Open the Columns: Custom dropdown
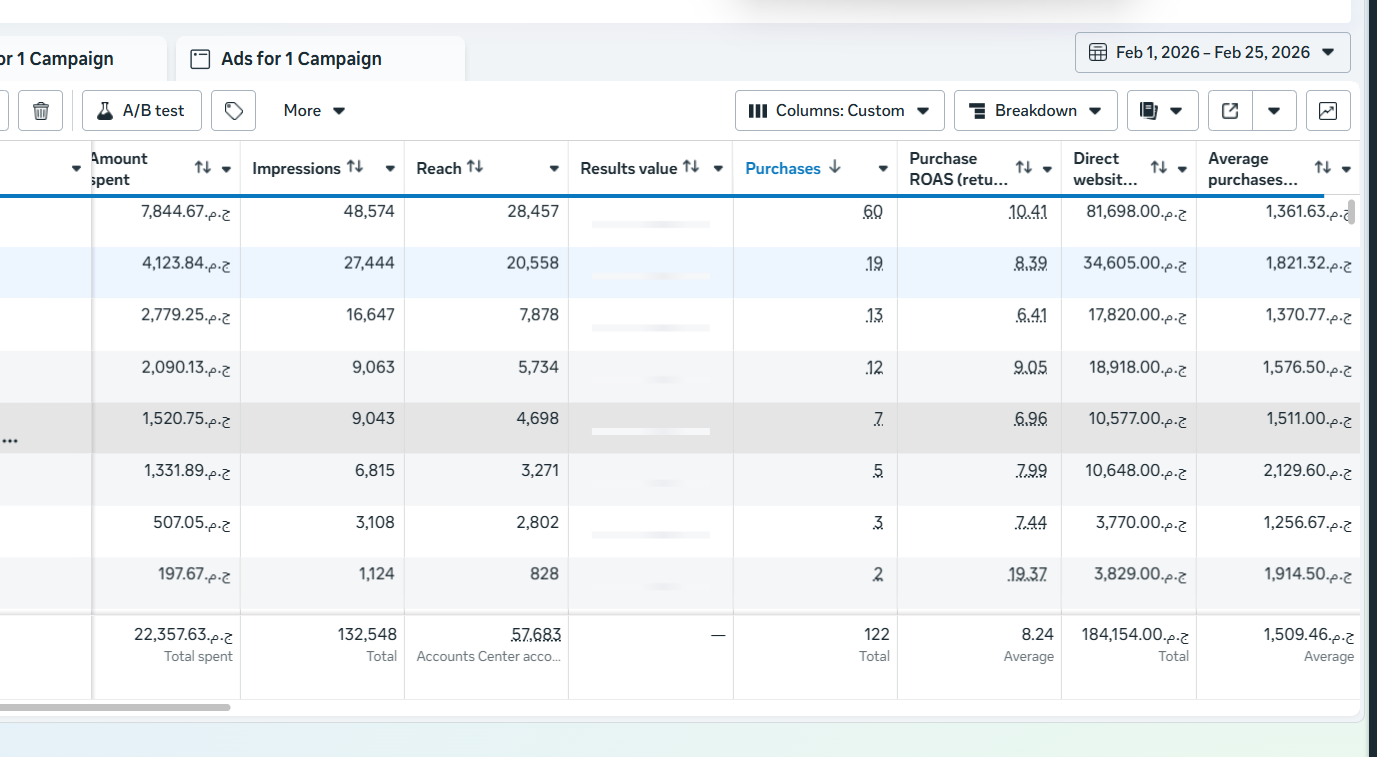The width and height of the screenshot is (1377, 757). [839, 111]
